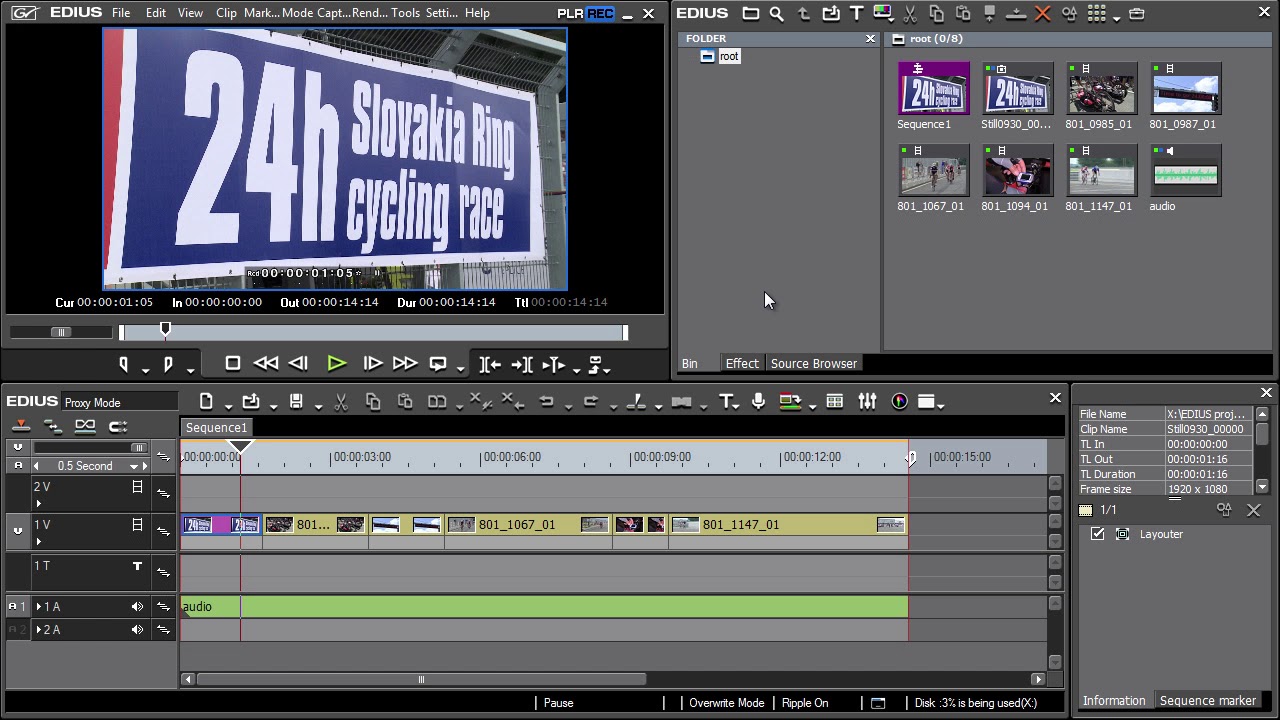The width and height of the screenshot is (1280, 720).
Task: Click the Undo icon in timeline toolbar
Action: [546, 401]
